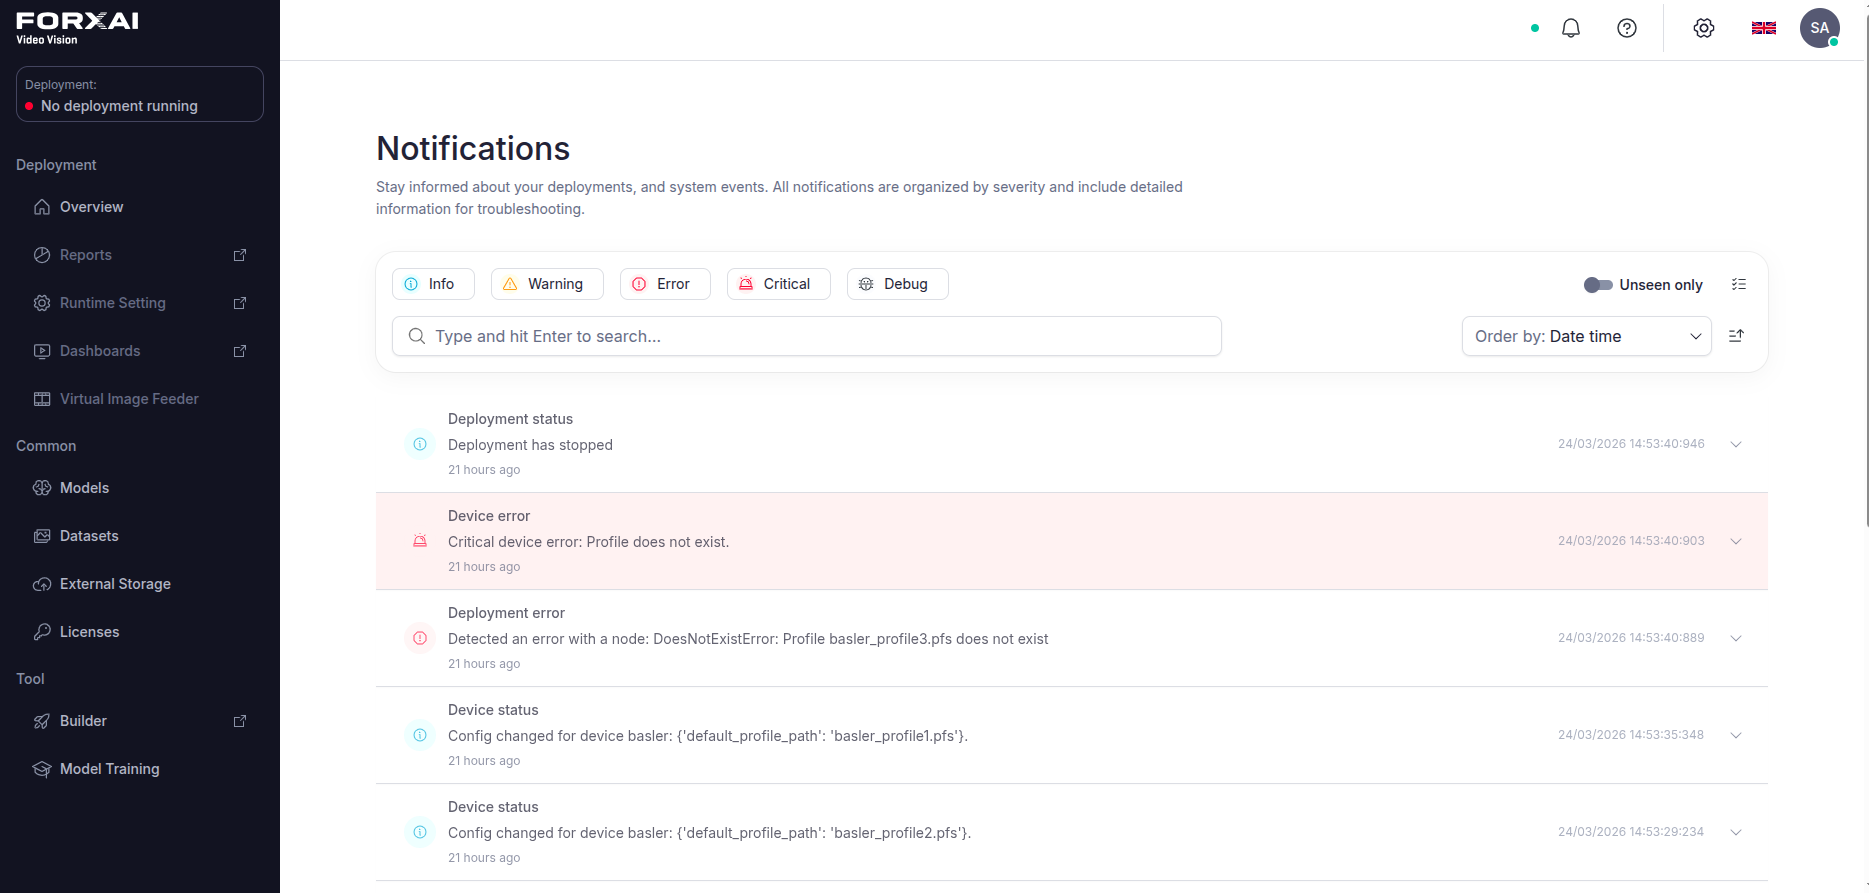1869x893 pixels.
Task: Open Virtual Image Feeder
Action: [x=140, y=399]
